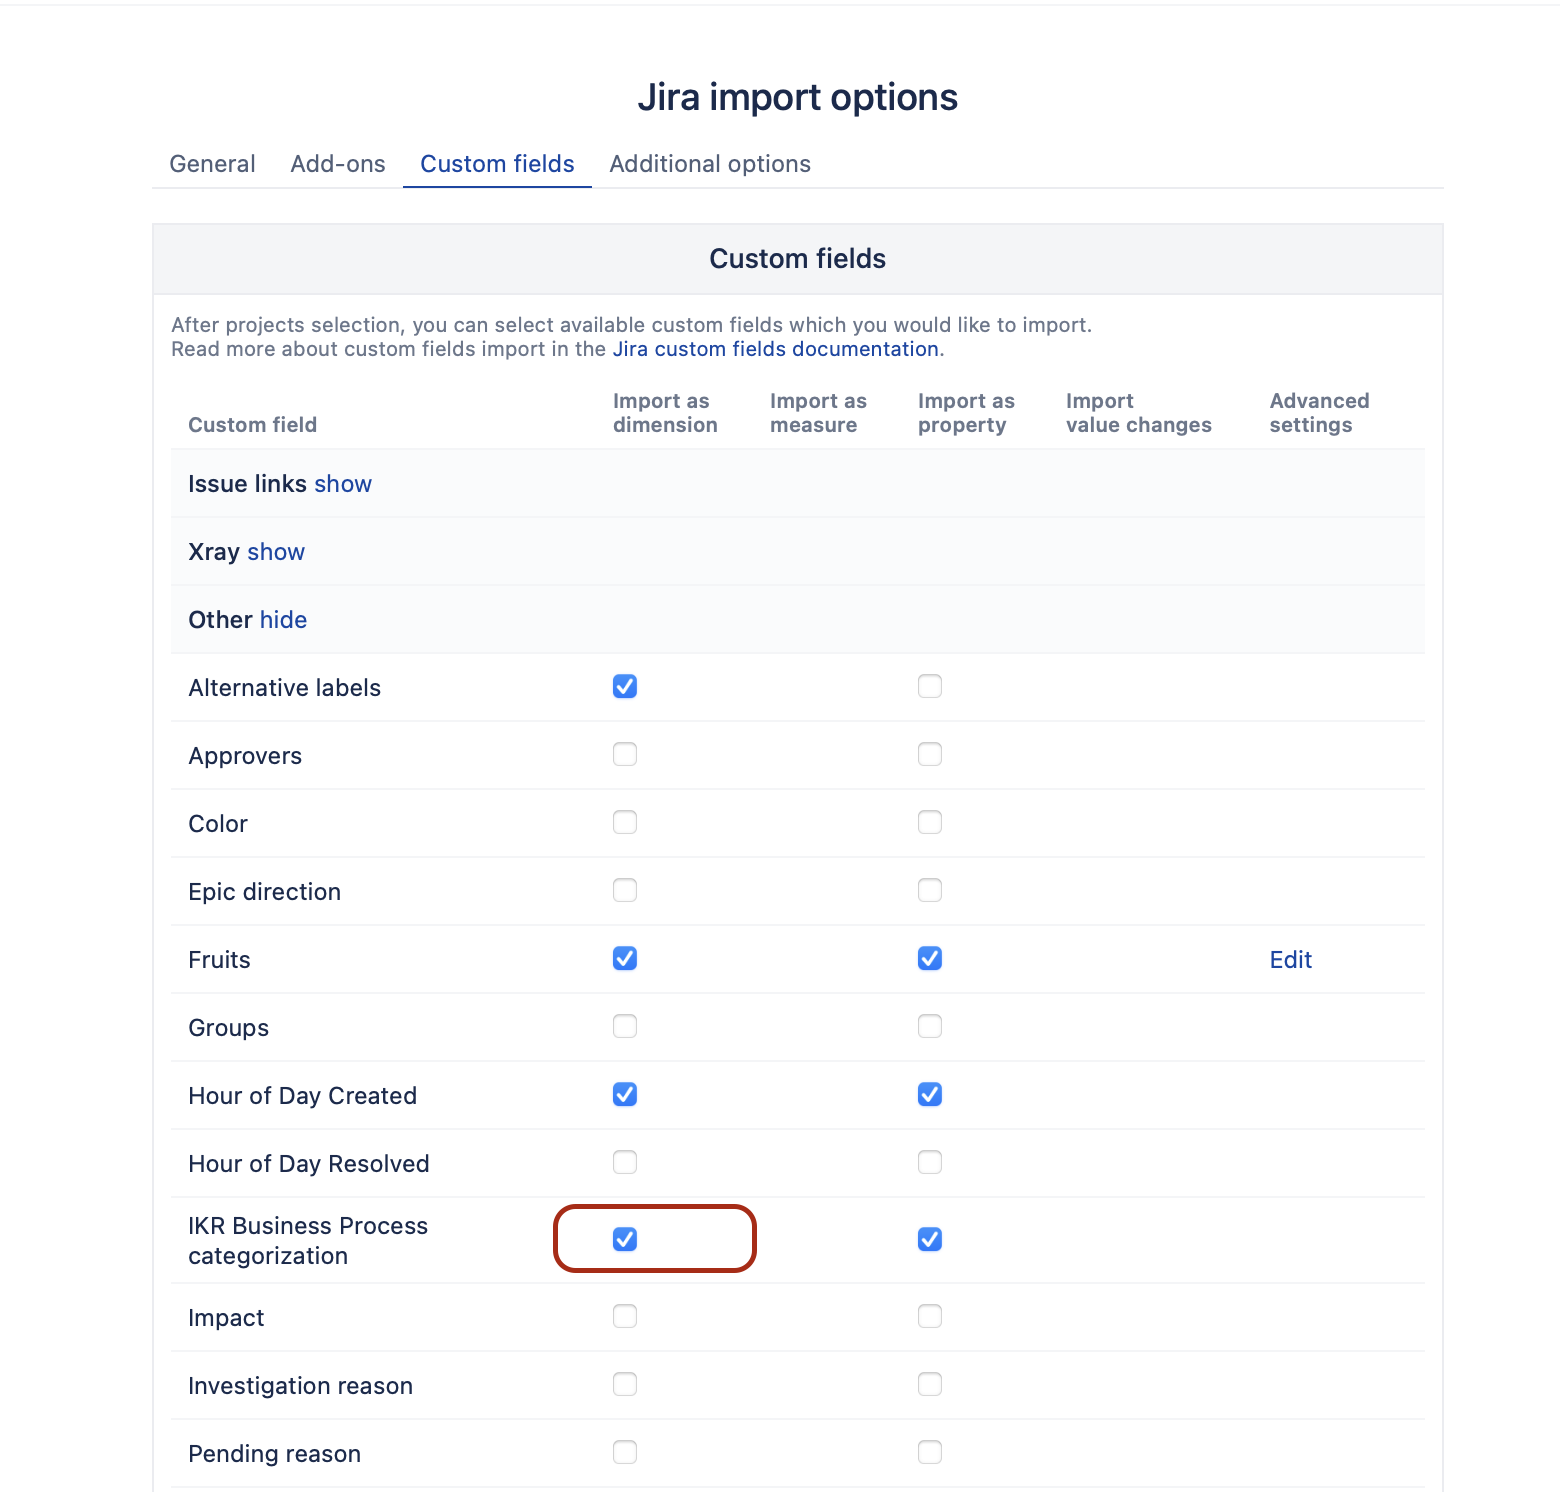Image resolution: width=1560 pixels, height=1492 pixels.
Task: Uncheck IKR Business Process categorization dimension
Action: (625, 1239)
